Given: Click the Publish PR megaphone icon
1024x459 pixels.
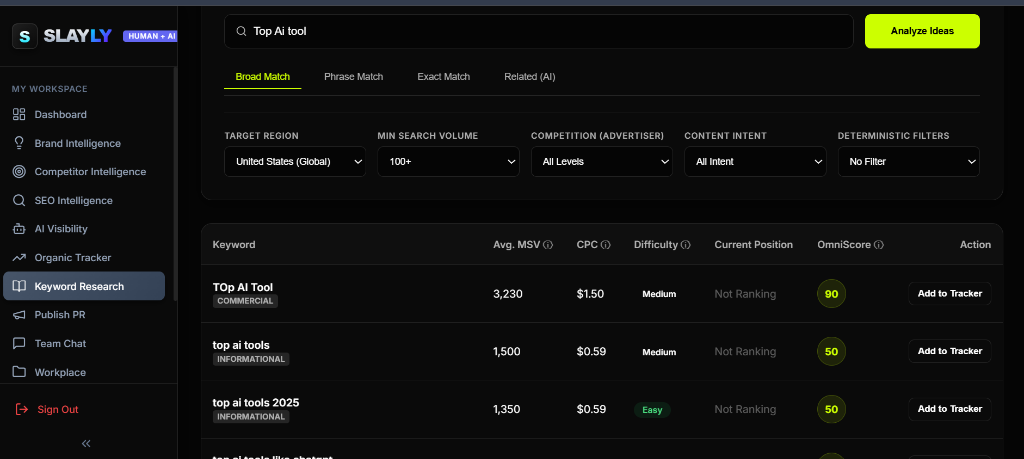Looking at the screenshot, I should tap(20, 315).
